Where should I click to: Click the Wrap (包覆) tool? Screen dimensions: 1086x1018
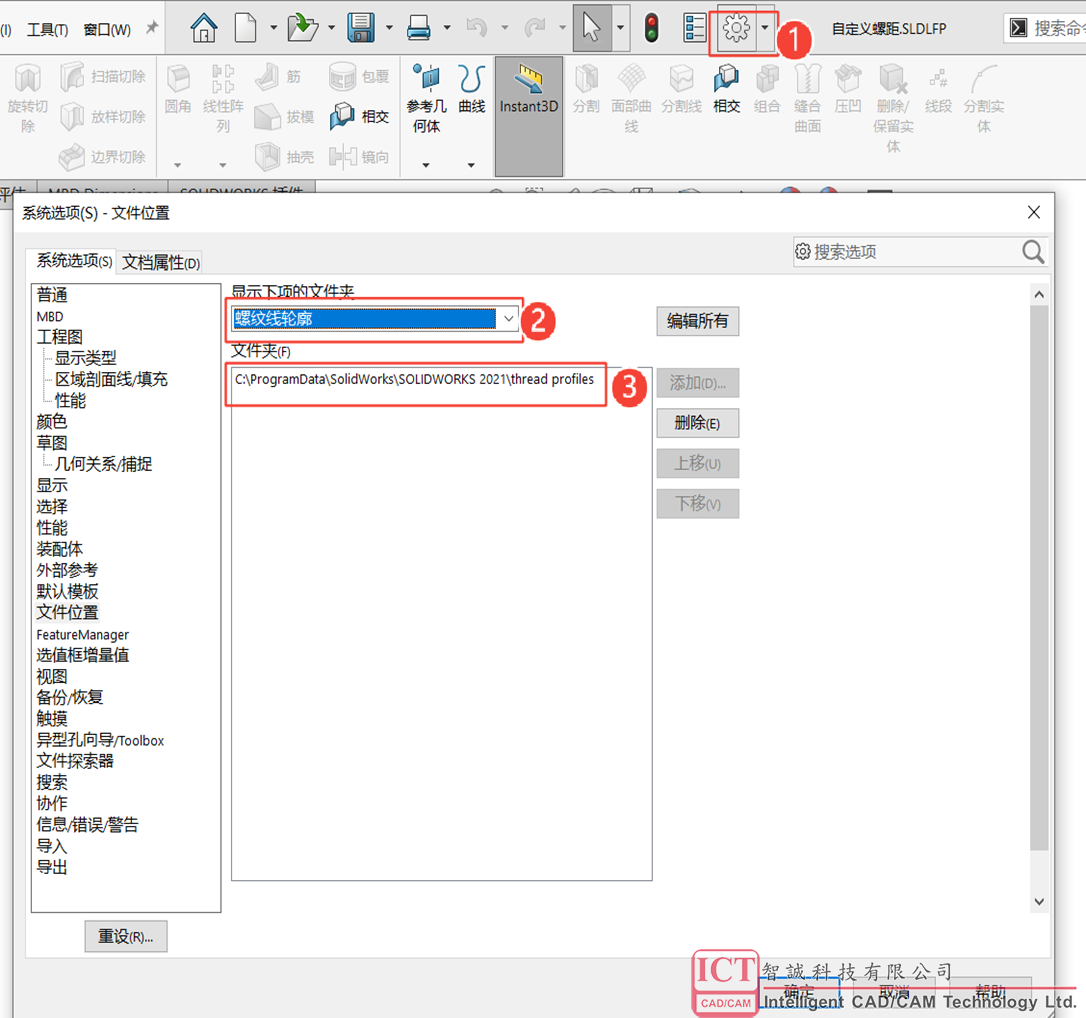[359, 77]
